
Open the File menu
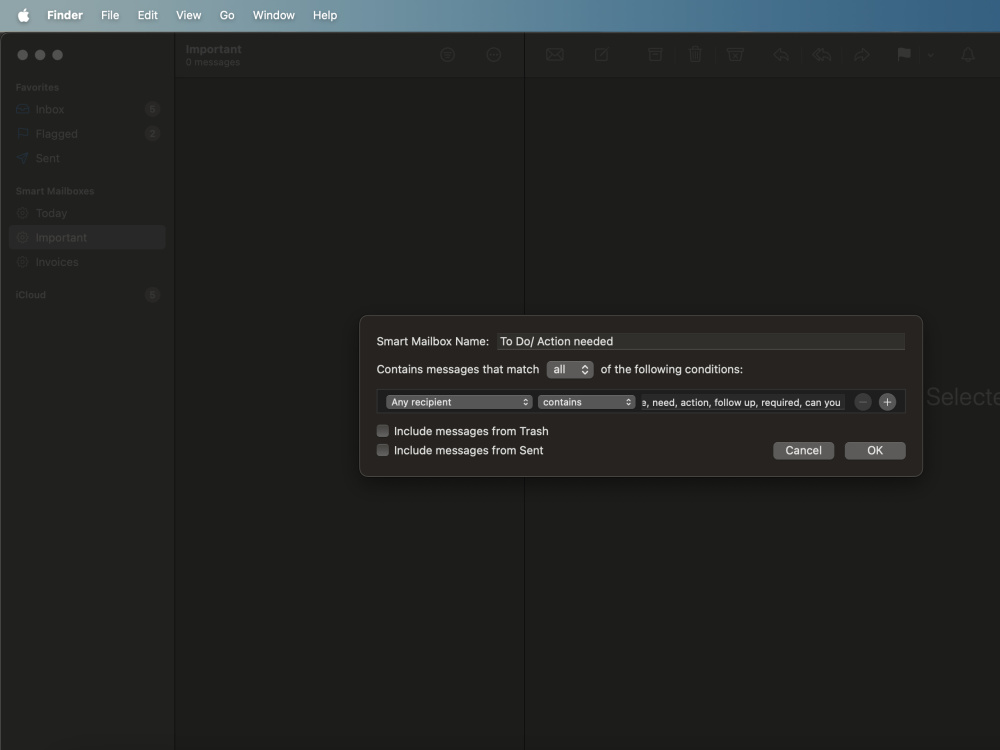[110, 15]
